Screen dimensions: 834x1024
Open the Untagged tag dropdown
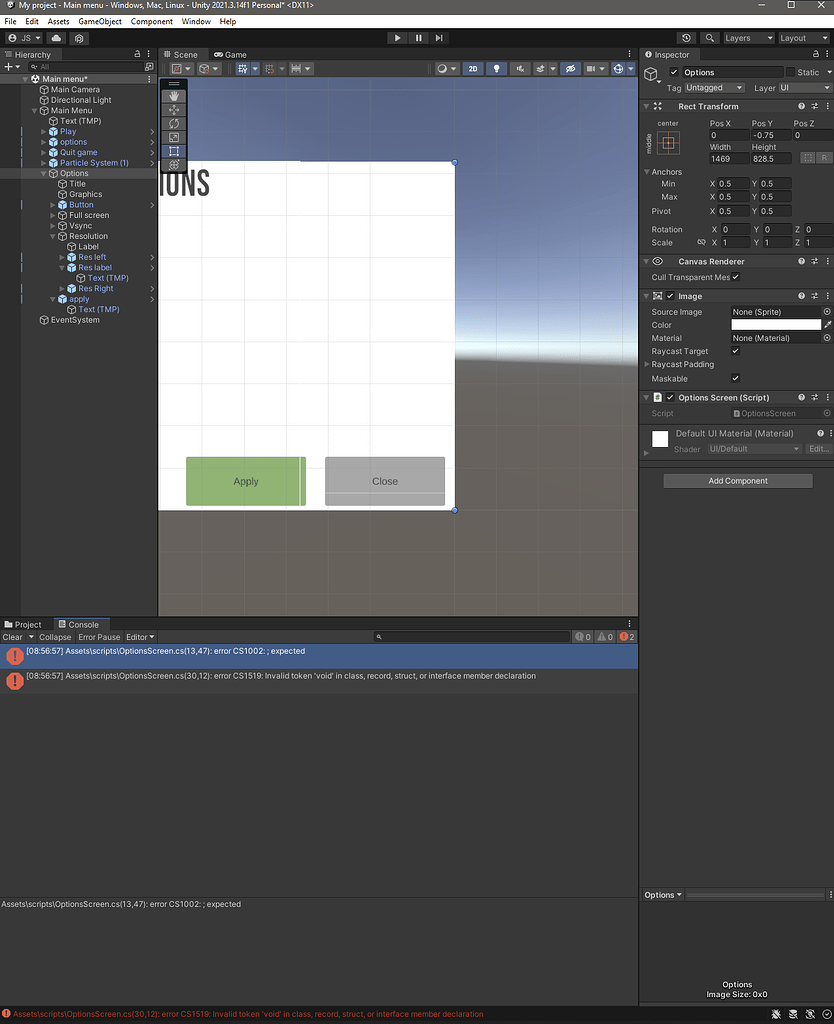coord(713,88)
